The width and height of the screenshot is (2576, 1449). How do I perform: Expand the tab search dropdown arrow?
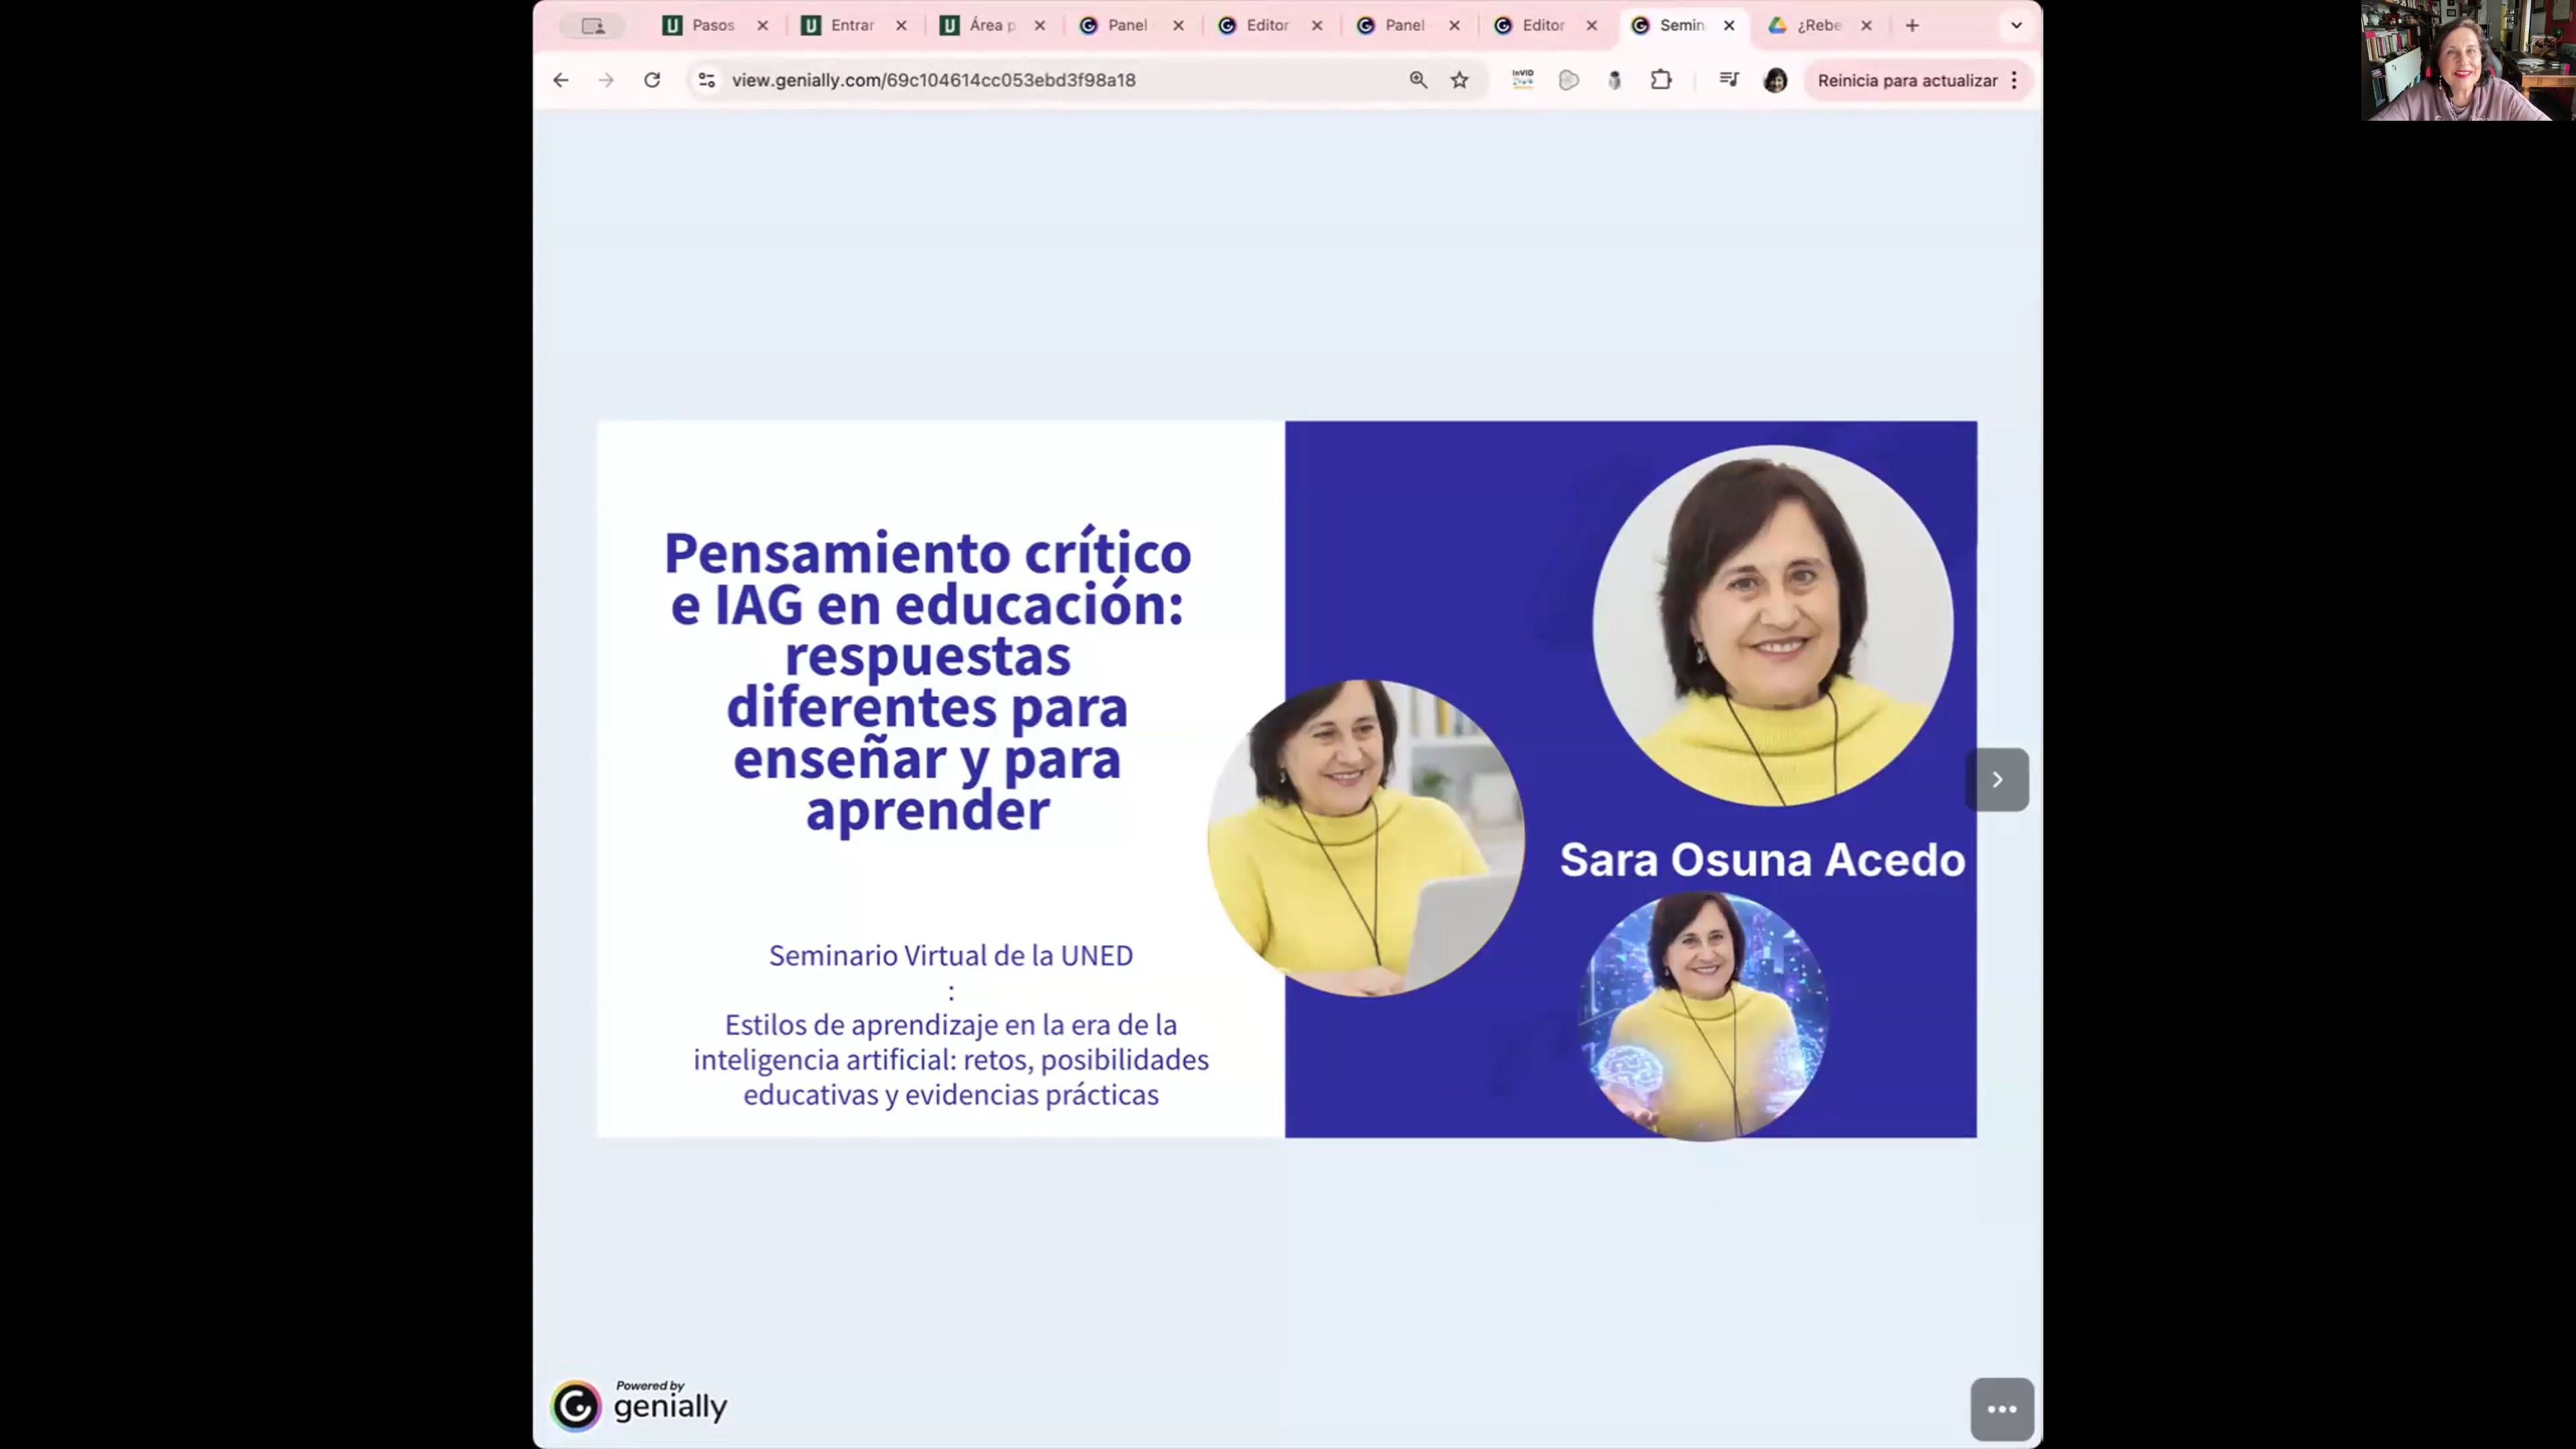coord(2017,26)
